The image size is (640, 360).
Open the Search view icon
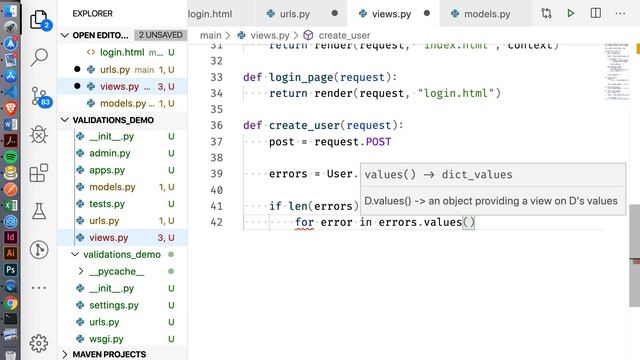point(39,58)
